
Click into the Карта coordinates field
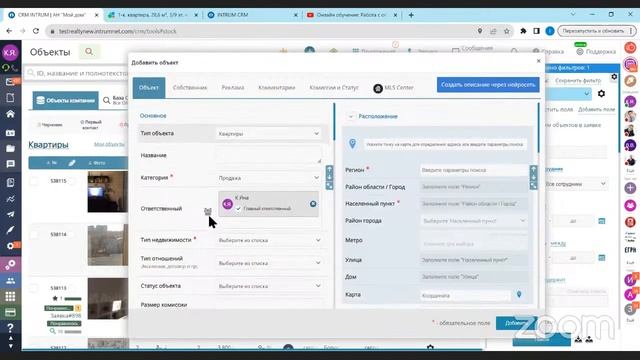(465, 295)
